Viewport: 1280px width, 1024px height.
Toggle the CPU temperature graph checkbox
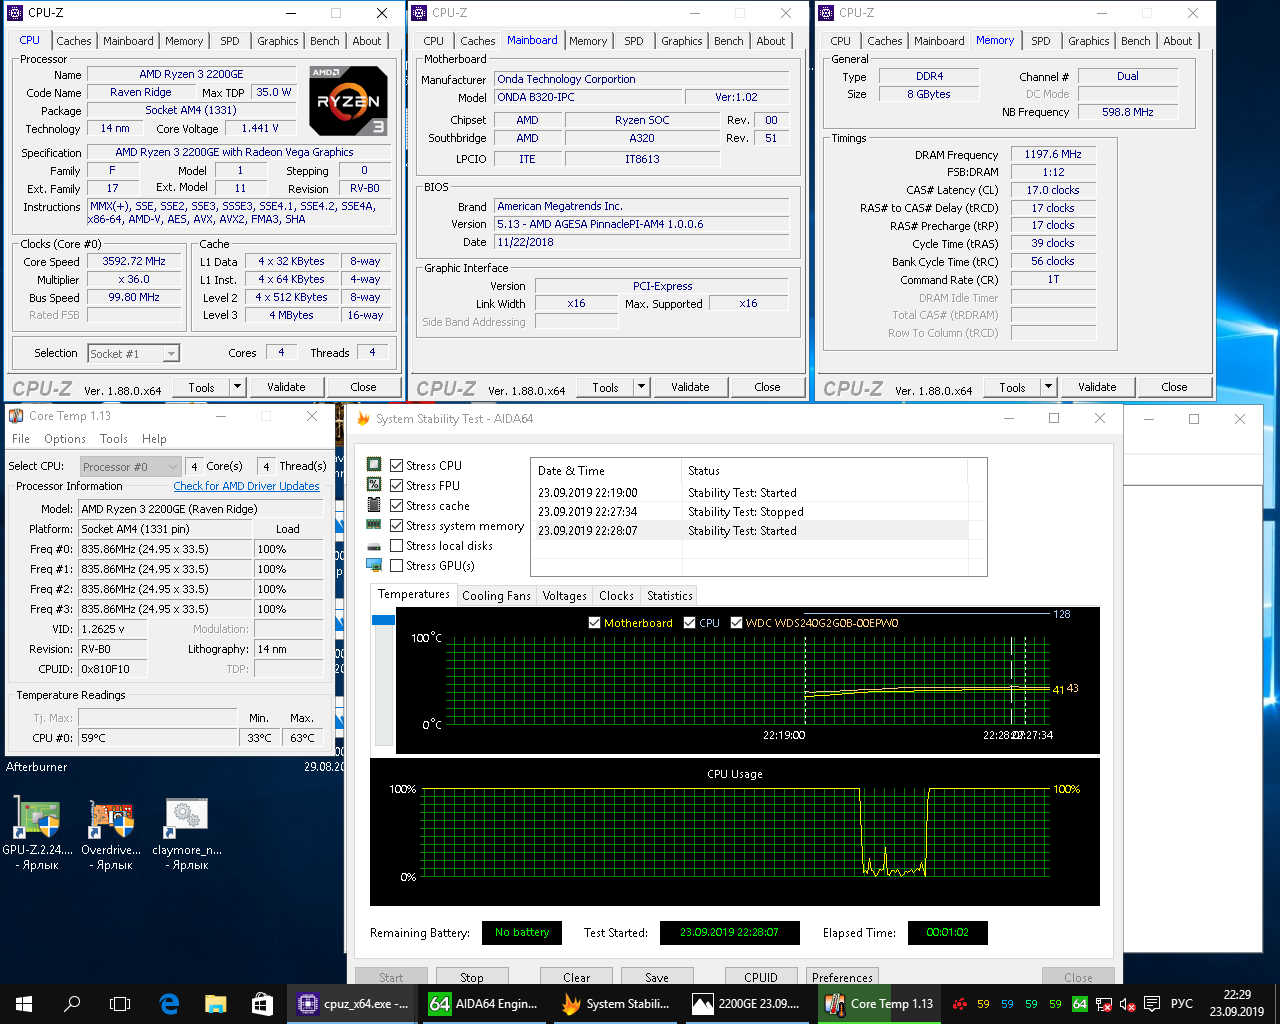click(x=689, y=623)
